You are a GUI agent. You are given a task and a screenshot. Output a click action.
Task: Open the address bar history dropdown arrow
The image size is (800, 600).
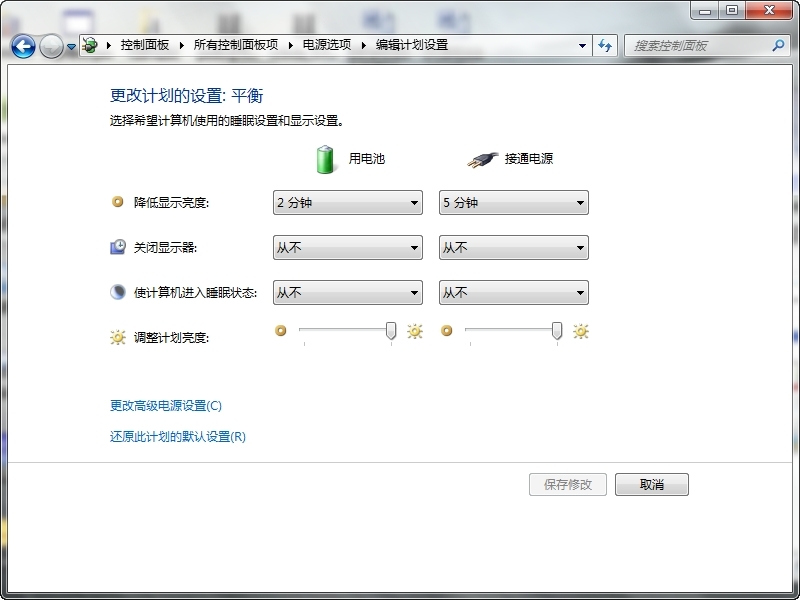(582, 46)
